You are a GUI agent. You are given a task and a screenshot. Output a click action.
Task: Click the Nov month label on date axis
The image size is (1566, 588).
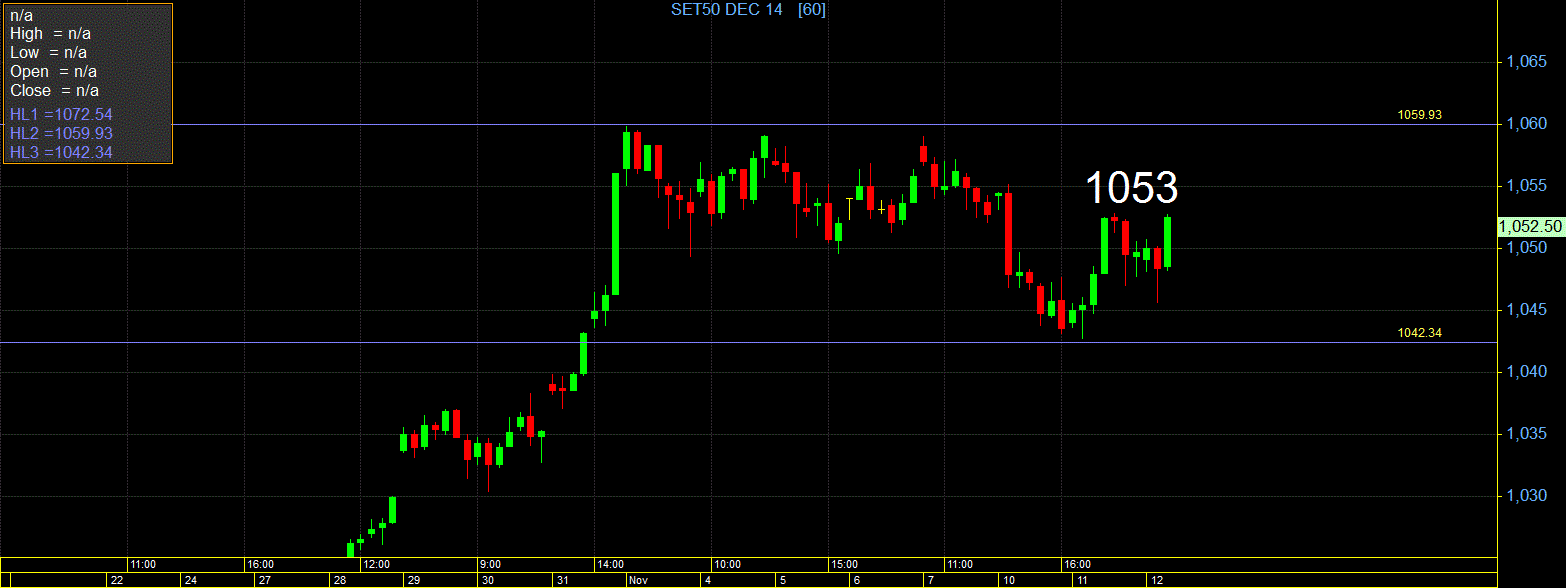pyautogui.click(x=638, y=580)
